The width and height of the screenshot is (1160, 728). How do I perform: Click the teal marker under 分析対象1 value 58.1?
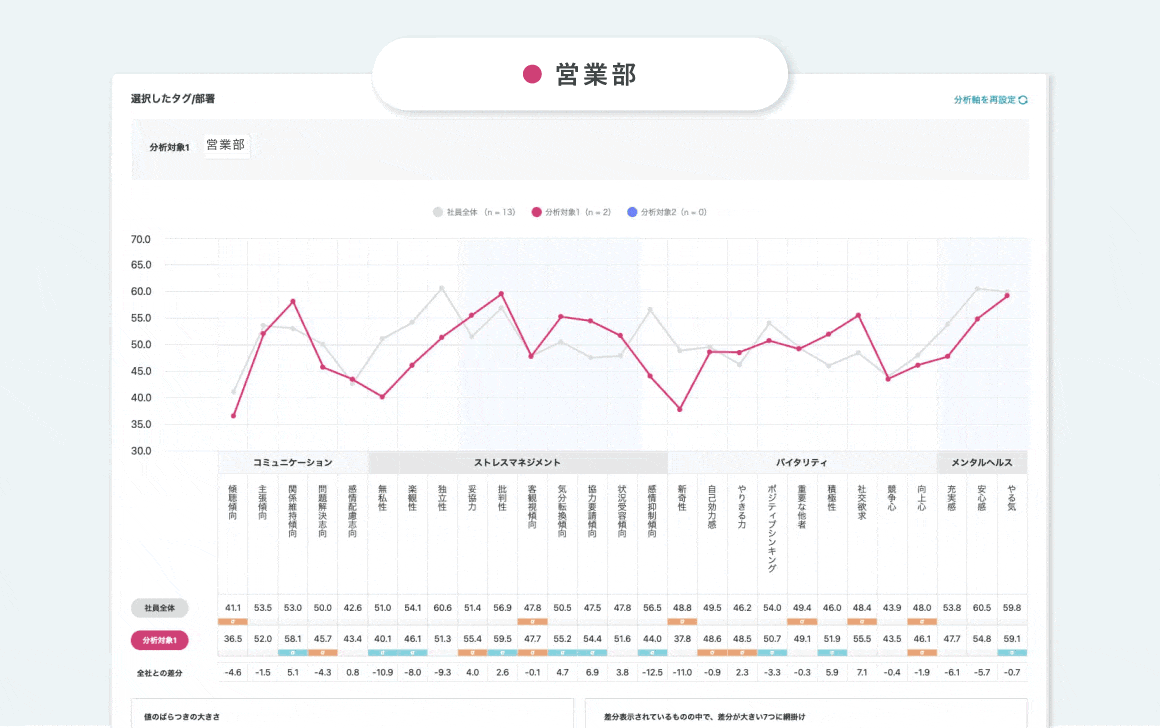tap(293, 652)
